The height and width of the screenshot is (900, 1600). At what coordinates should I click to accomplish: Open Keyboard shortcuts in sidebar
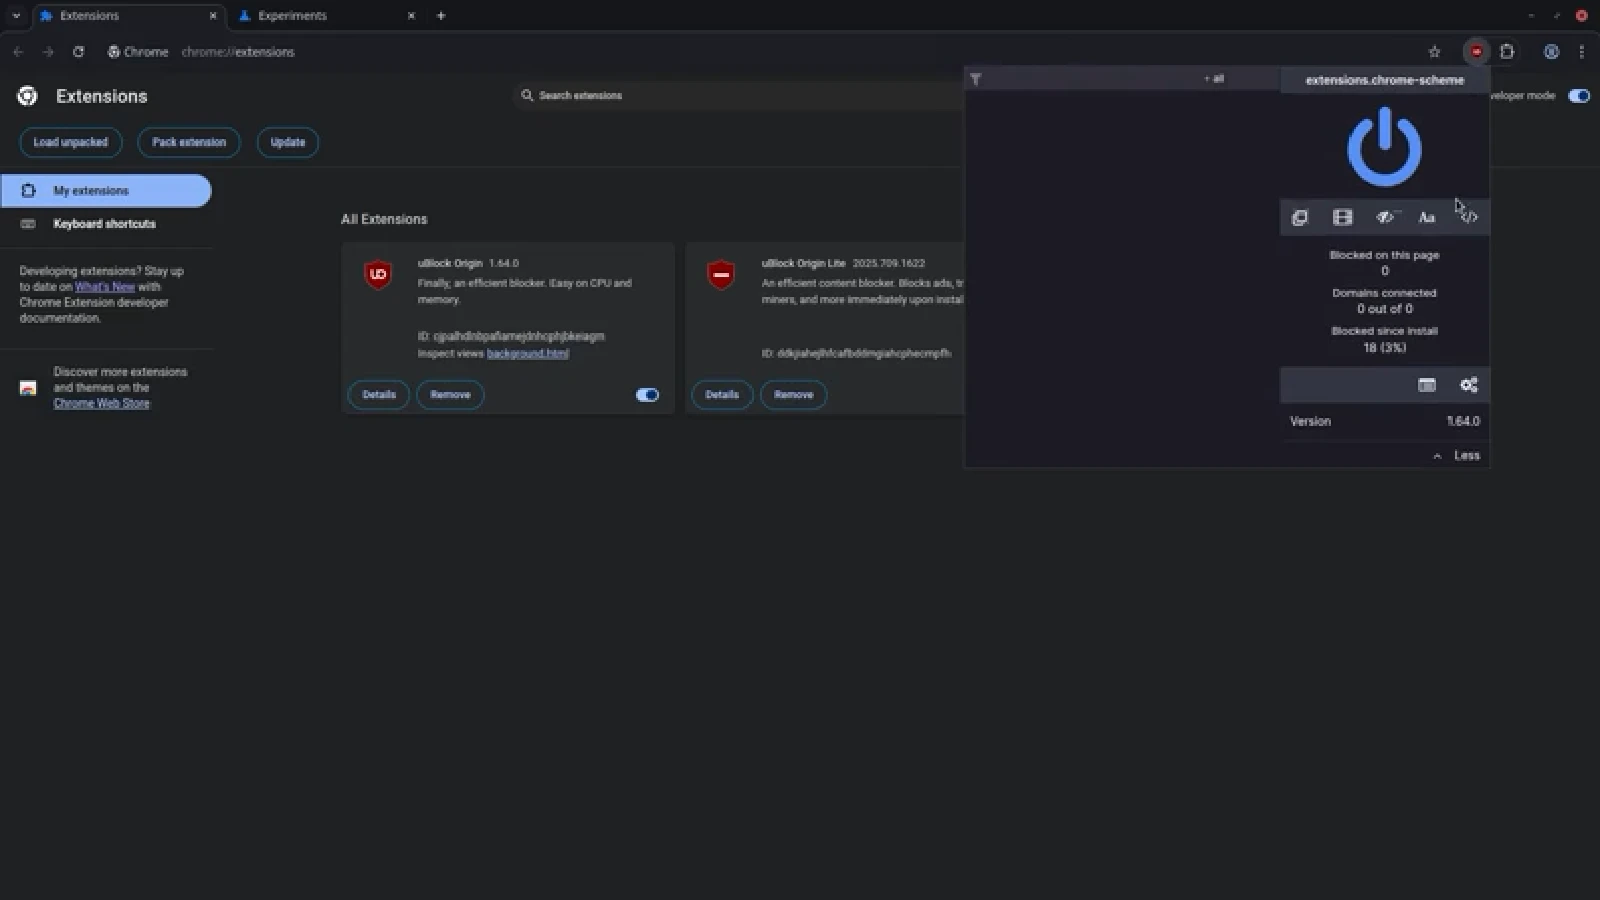point(104,224)
